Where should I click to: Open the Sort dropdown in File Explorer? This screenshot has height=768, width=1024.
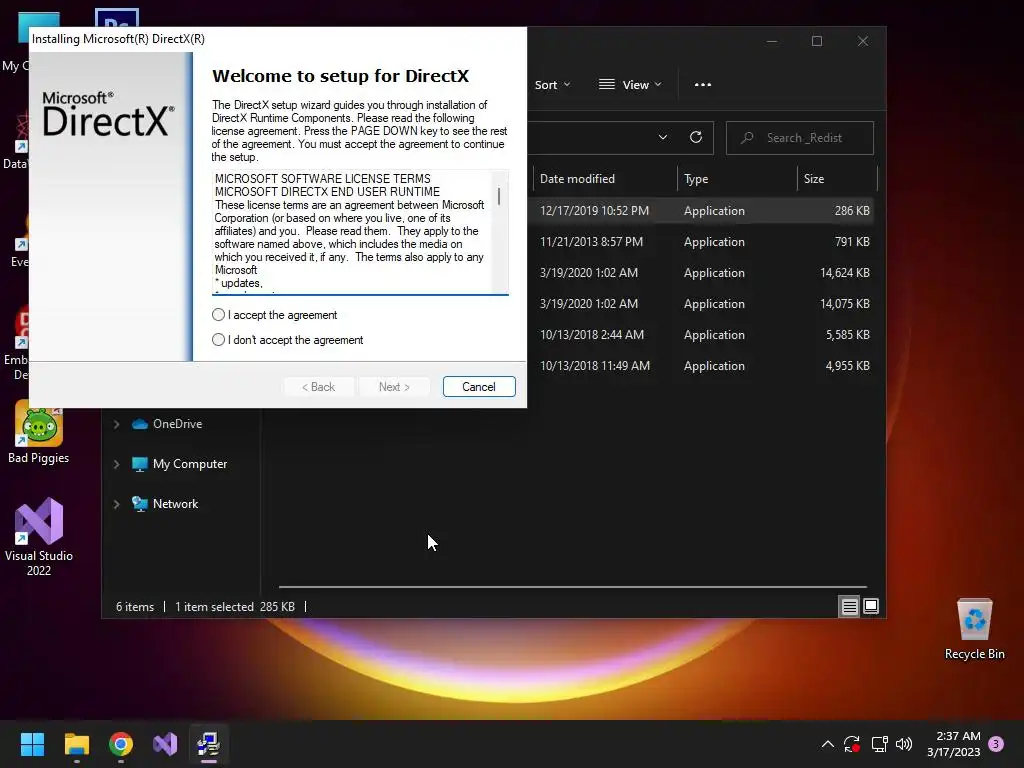[552, 85]
